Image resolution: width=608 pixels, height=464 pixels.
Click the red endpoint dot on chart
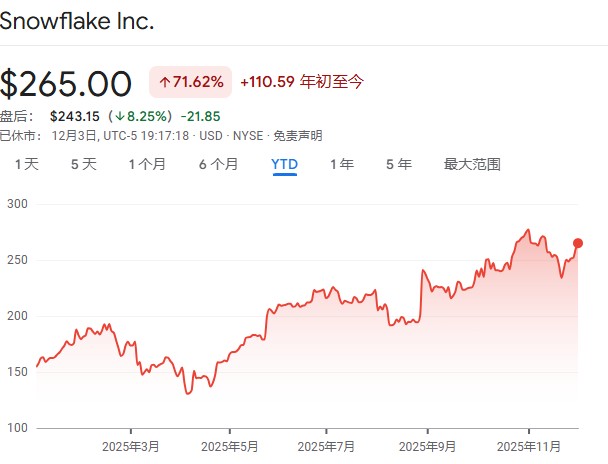point(578,243)
